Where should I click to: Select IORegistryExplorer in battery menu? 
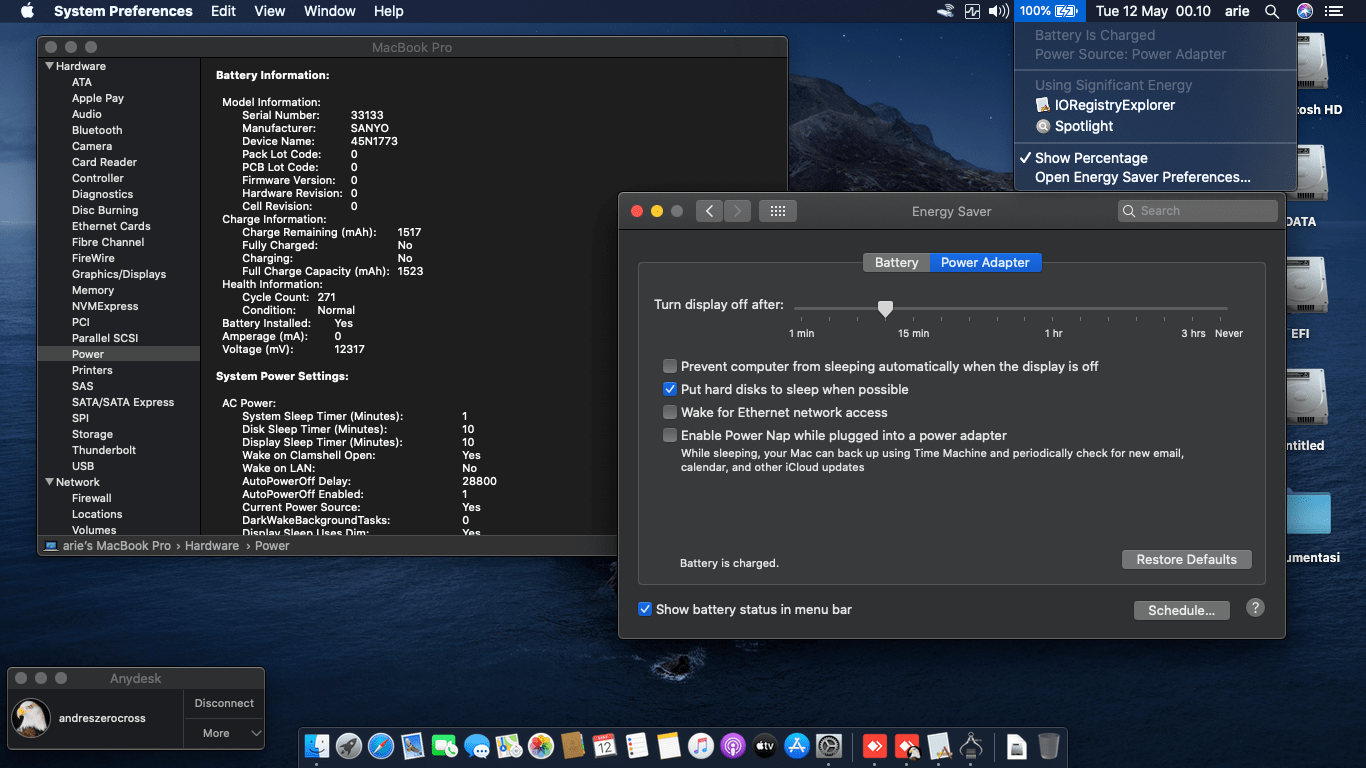tap(1155, 105)
